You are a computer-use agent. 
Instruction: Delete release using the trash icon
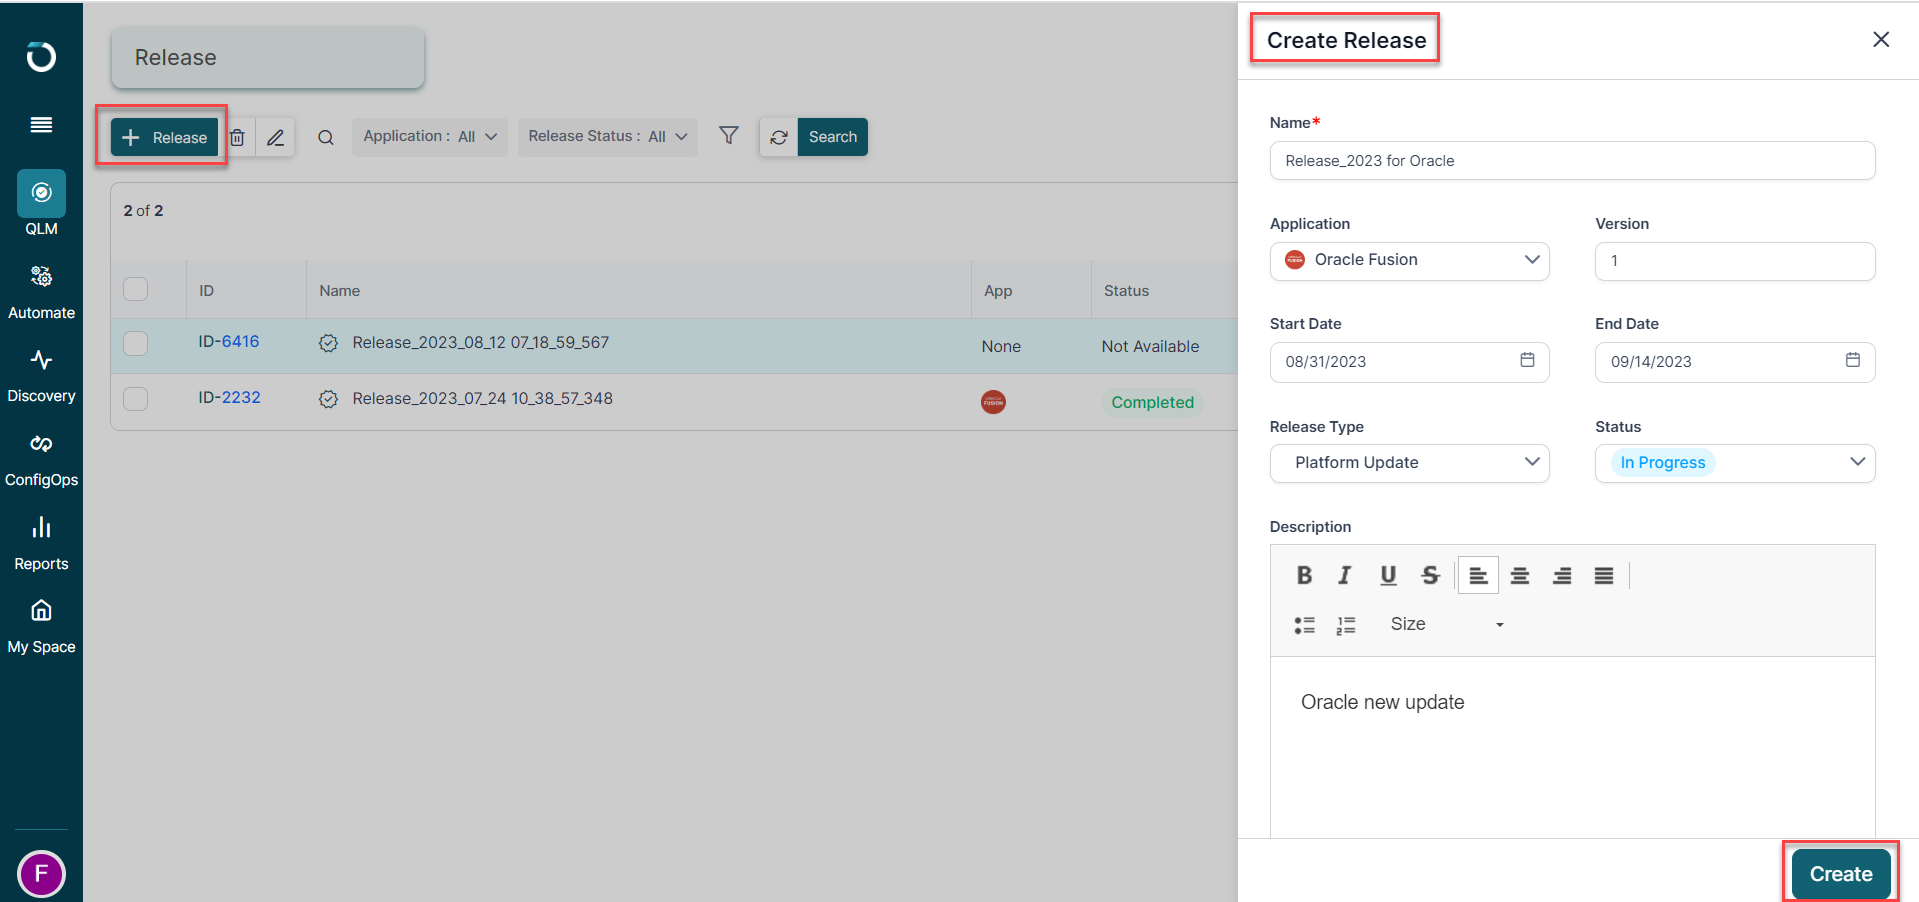(x=237, y=137)
